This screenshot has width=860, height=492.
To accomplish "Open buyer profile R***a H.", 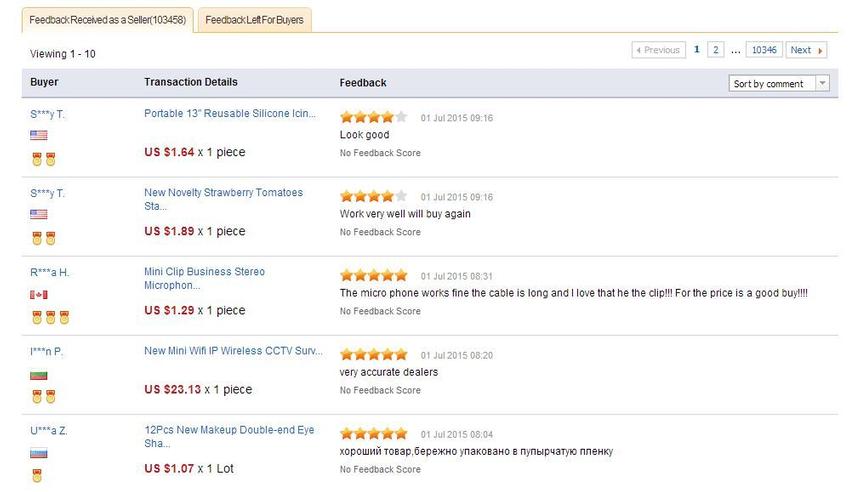I will tap(50, 272).
